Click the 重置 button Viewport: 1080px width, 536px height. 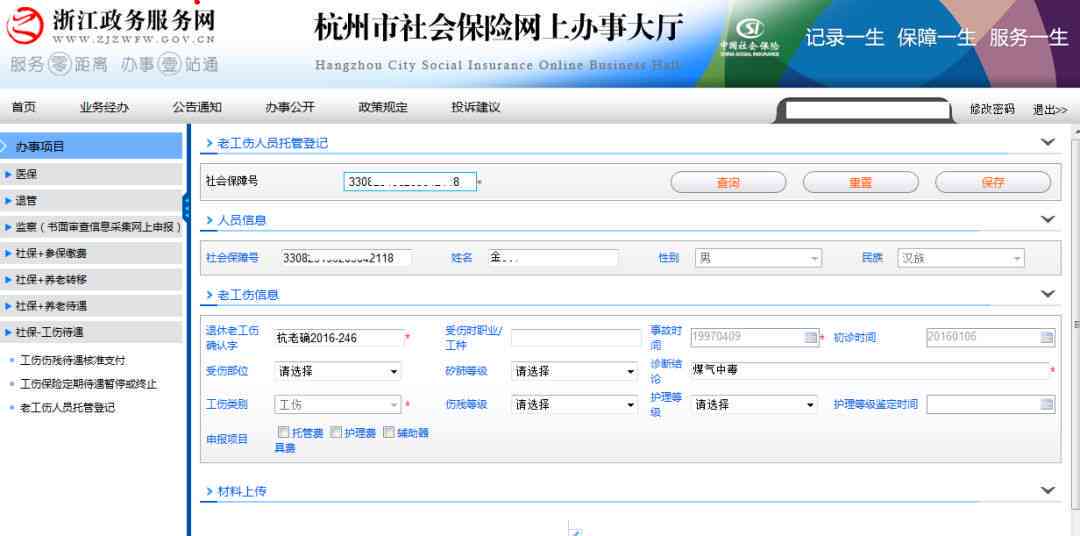(x=860, y=183)
